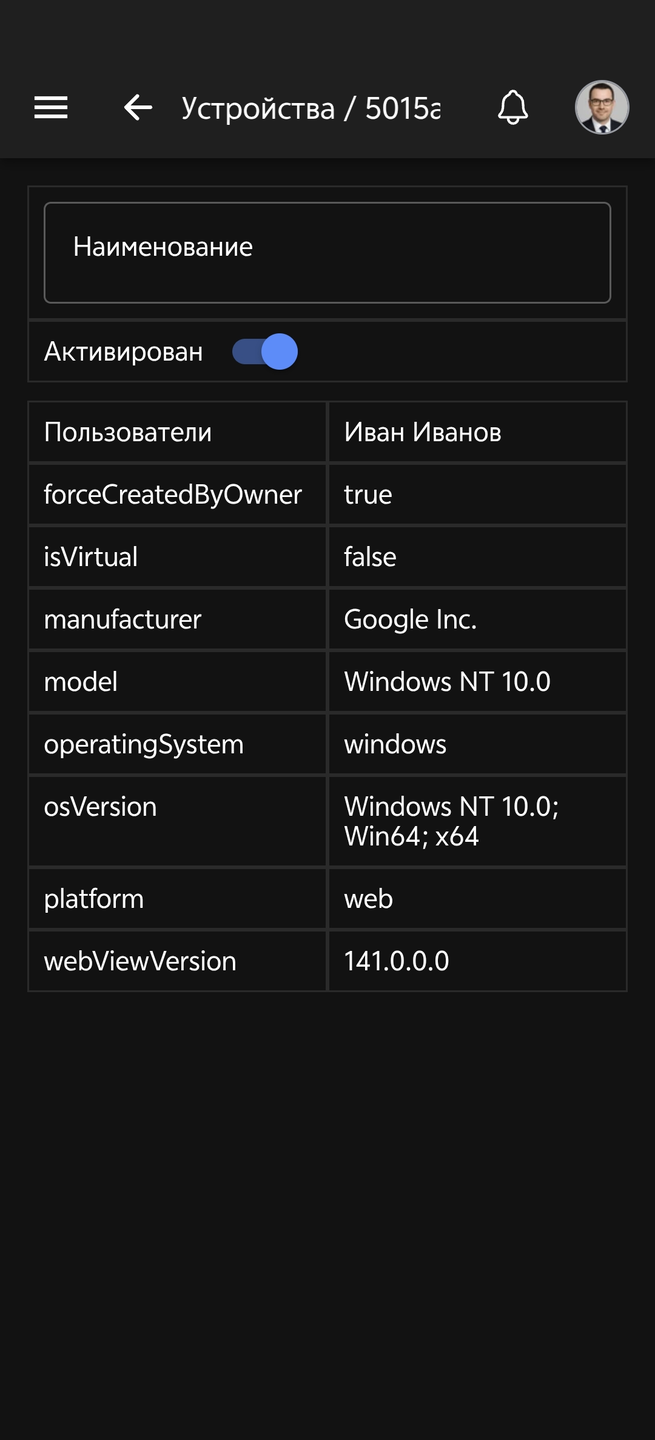
Task: Select the platform value web
Action: pos(368,899)
